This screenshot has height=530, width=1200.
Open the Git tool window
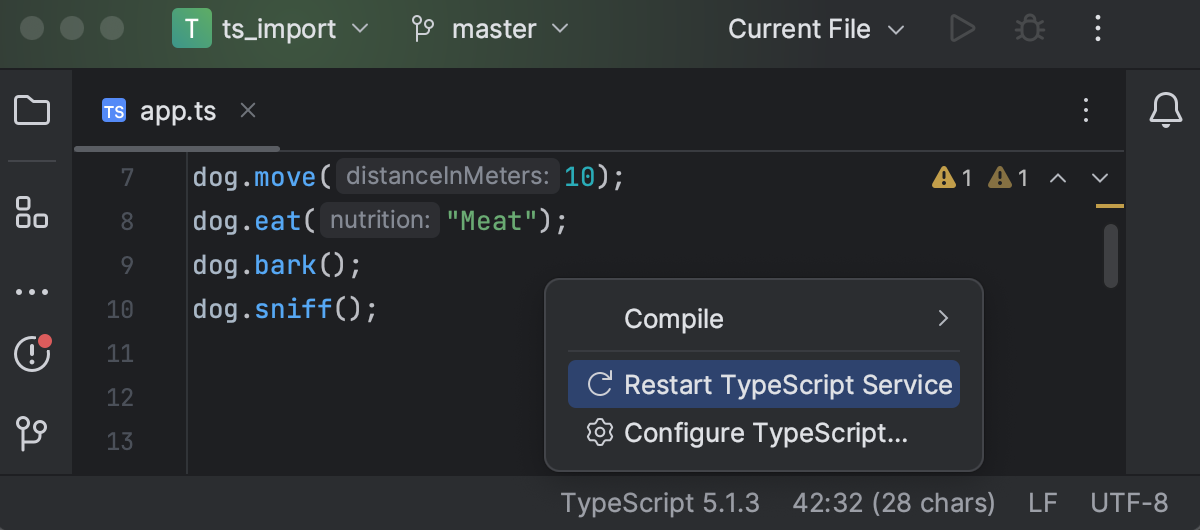coord(32,433)
